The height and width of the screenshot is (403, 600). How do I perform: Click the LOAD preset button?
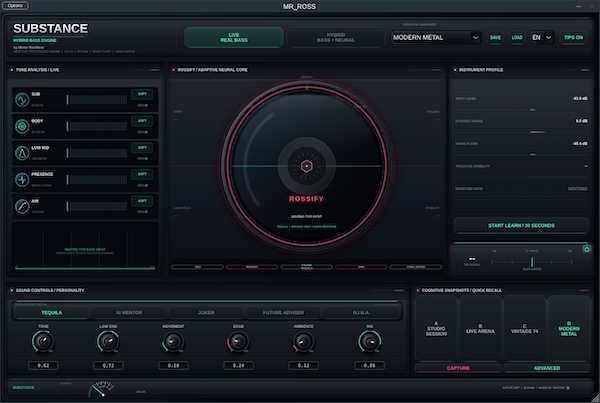pos(517,38)
